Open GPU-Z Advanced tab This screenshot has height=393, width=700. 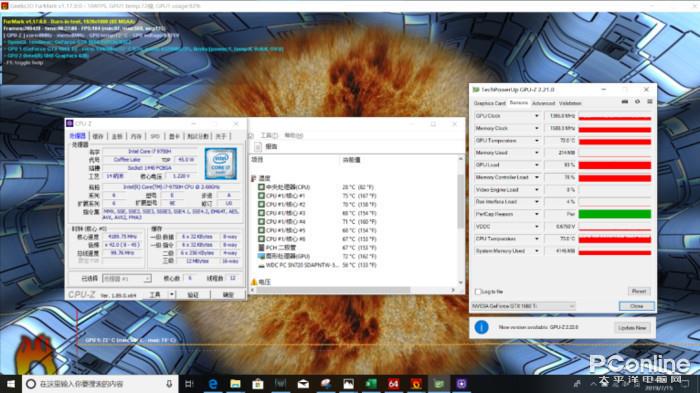click(x=543, y=103)
